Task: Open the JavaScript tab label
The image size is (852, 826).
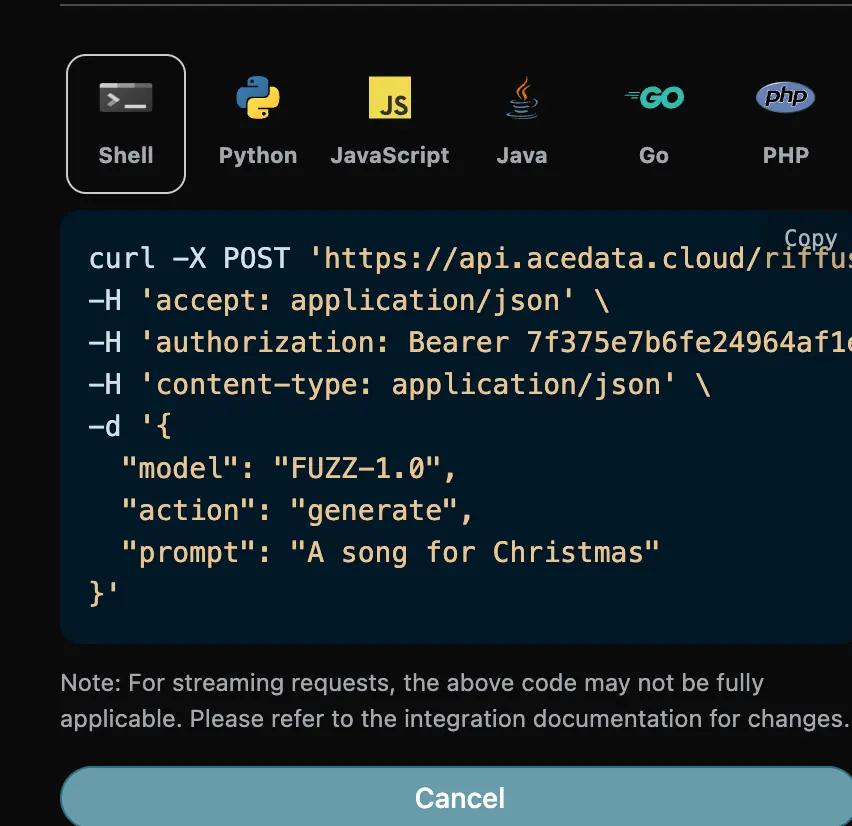Action: (390, 155)
